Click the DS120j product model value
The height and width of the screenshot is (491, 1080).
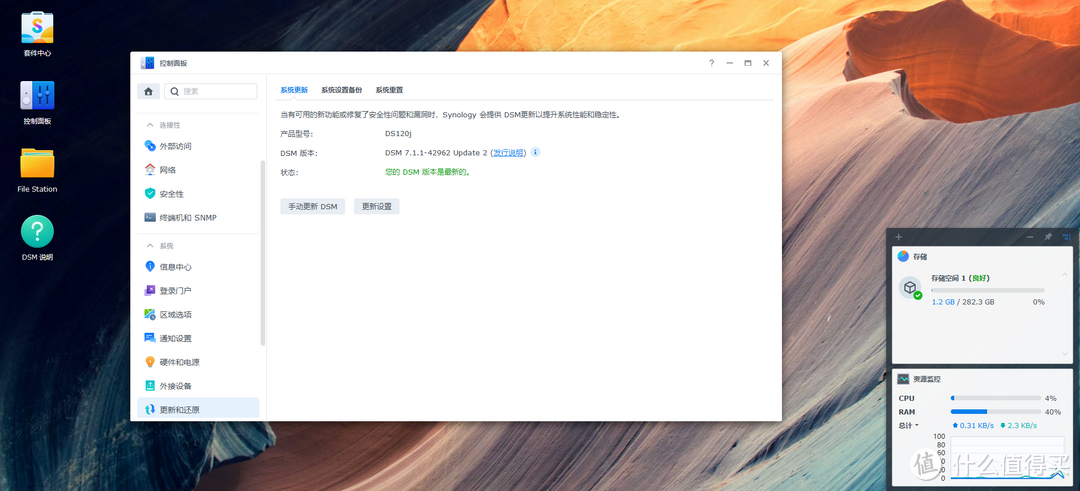tap(398, 134)
